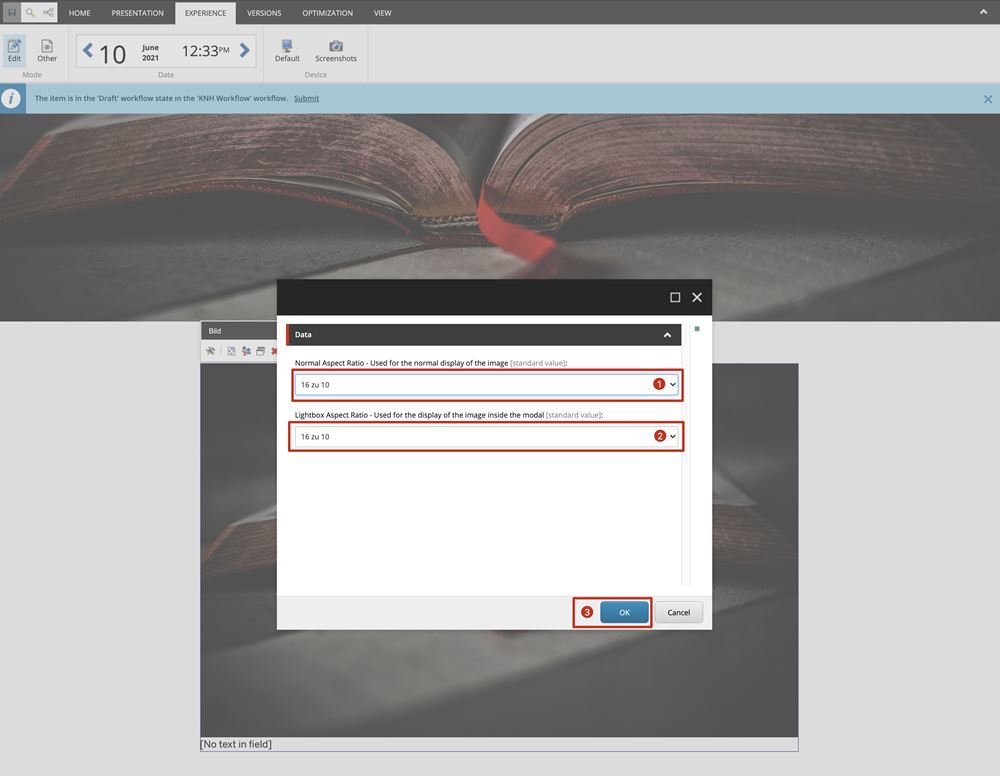Open Screenshots camera tool
Viewport: 1000px width, 776px height.
[x=336, y=50]
